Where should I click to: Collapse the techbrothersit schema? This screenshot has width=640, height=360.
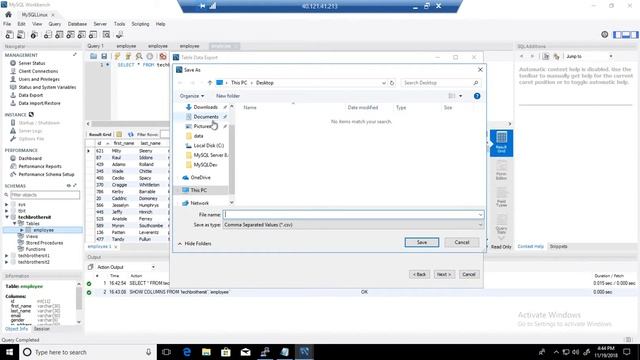point(7,217)
